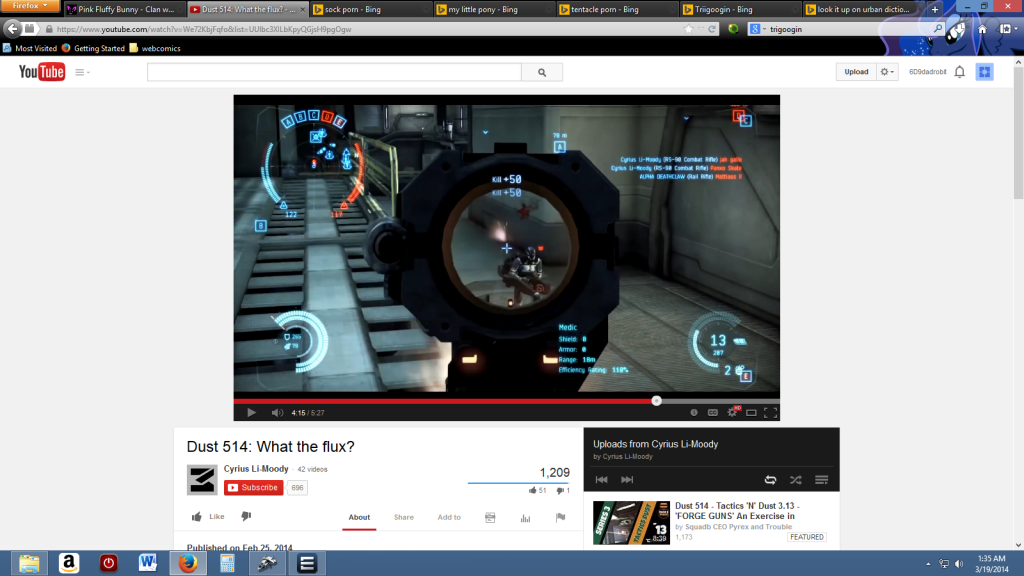Viewport: 1024px width, 576px height.
Task: Open the notifications bell
Action: click(x=959, y=72)
